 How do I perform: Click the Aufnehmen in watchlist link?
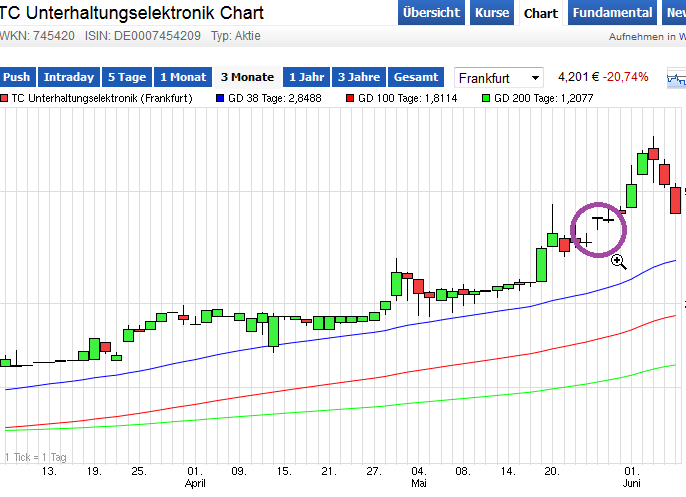click(x=648, y=37)
